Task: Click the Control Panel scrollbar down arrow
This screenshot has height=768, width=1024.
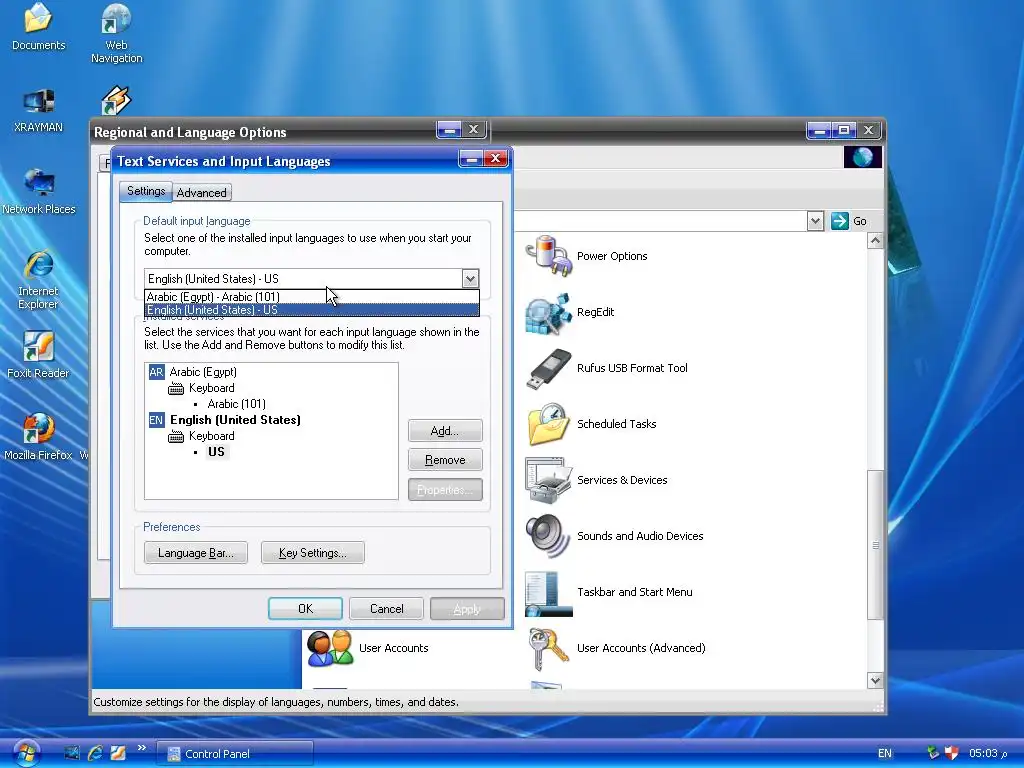Action: (875, 680)
